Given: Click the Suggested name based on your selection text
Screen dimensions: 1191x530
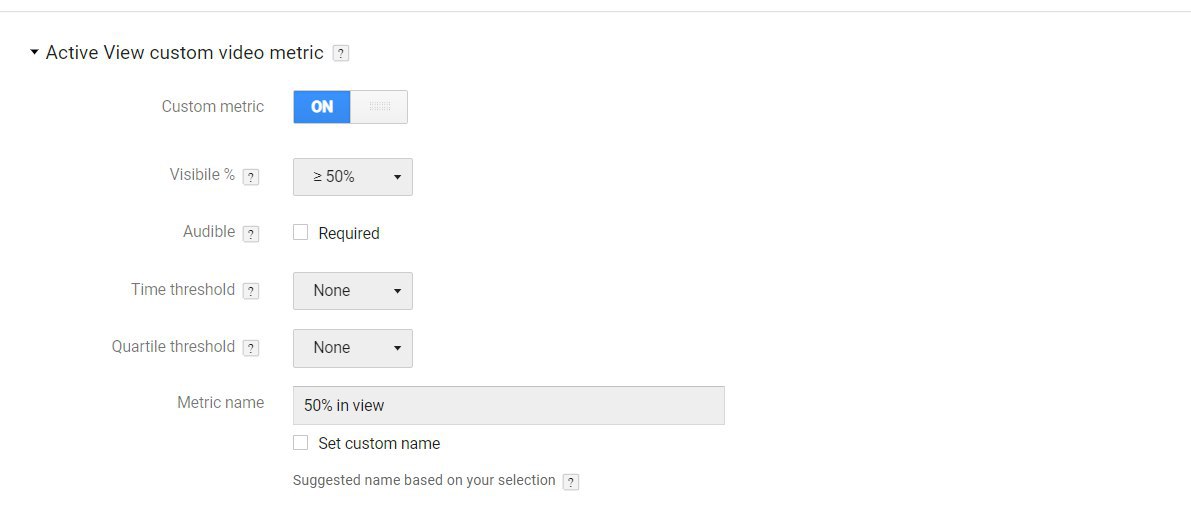Looking at the screenshot, I should [424, 480].
